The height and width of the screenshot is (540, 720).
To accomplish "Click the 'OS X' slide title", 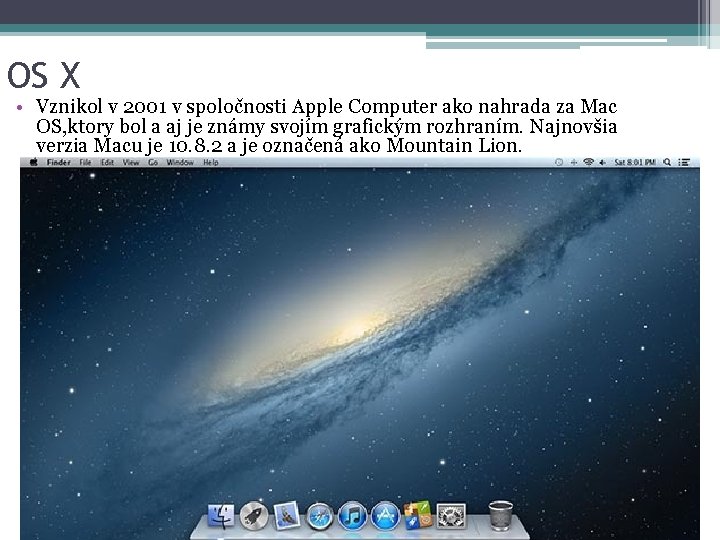I will point(44,75).
